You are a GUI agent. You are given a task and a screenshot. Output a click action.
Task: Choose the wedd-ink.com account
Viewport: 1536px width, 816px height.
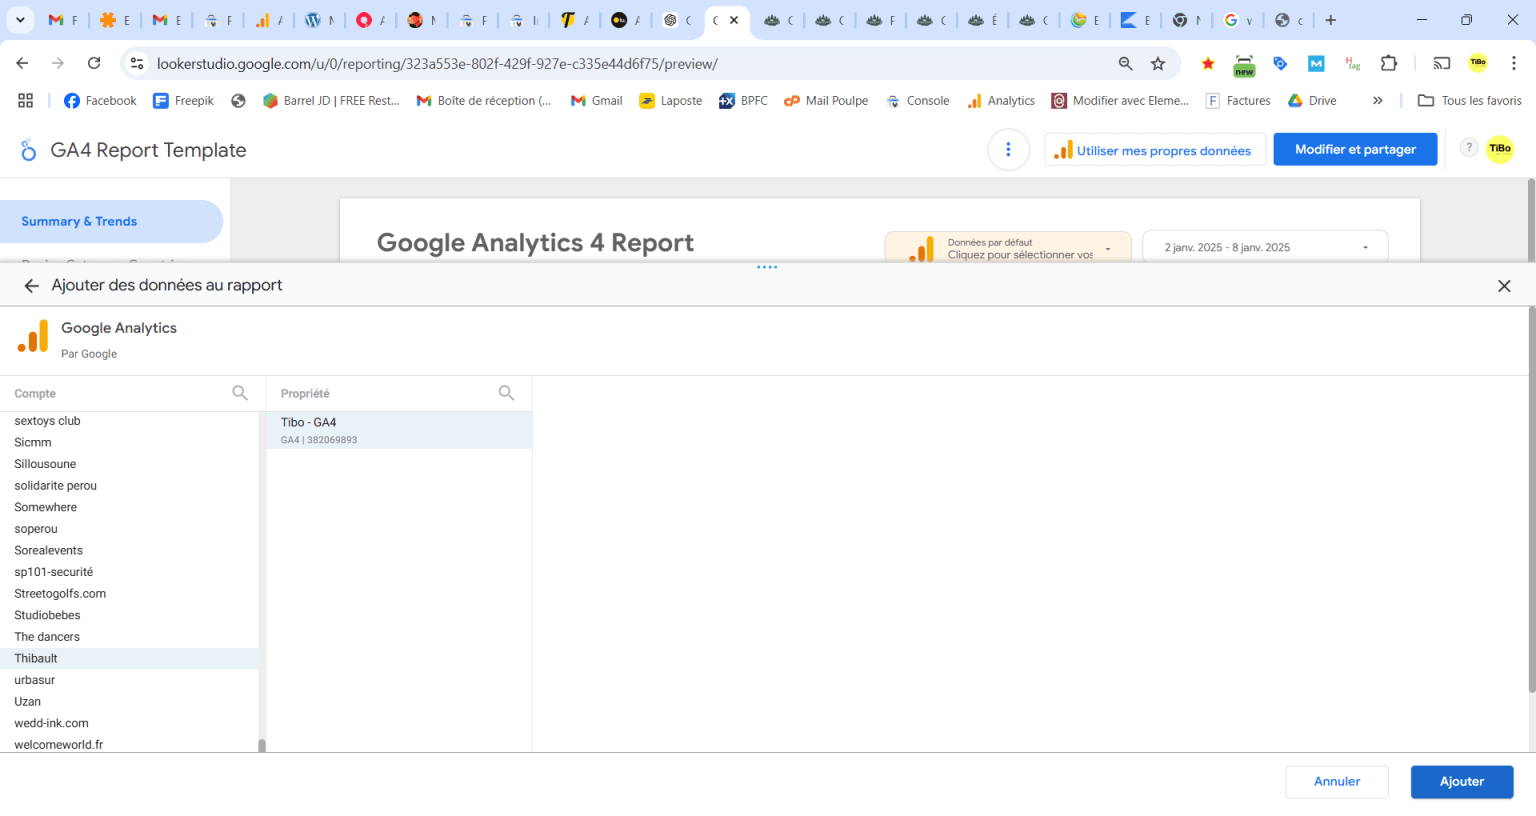coord(129,723)
